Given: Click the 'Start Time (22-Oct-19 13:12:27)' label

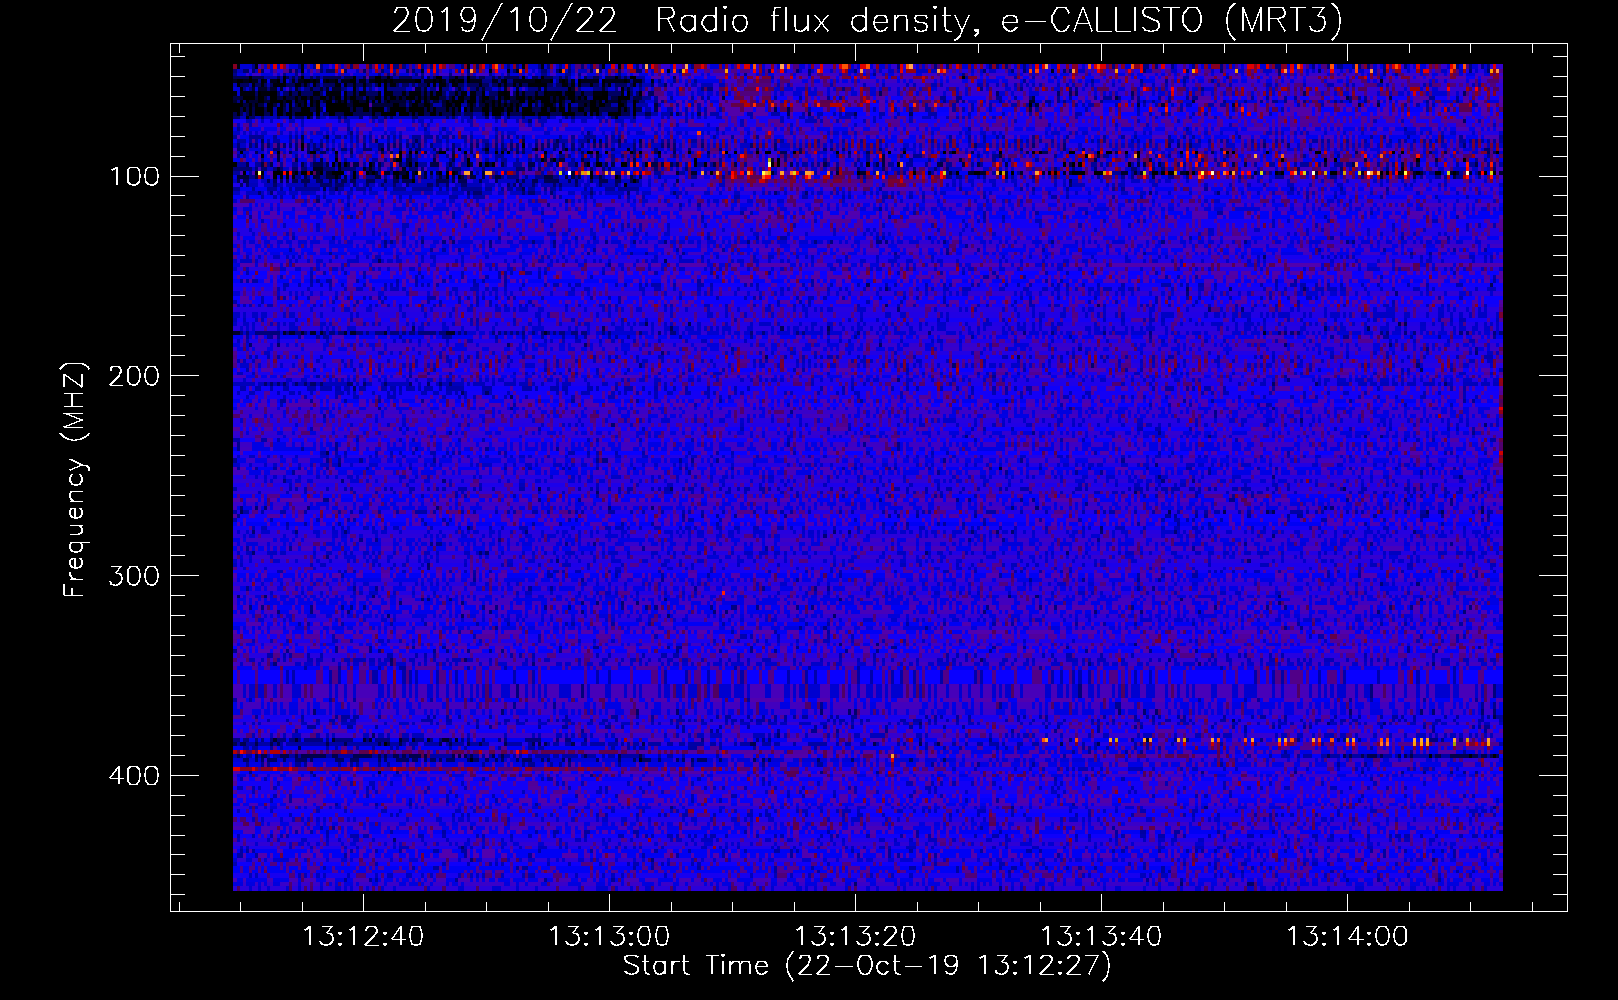Looking at the screenshot, I should coord(867,966).
